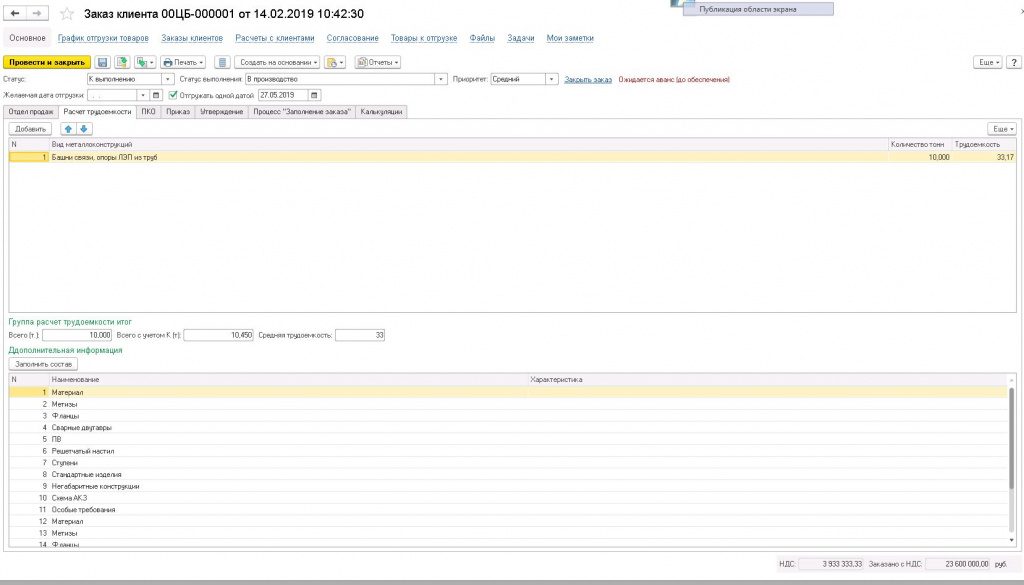Open the green document movements dropdown icon
Image resolution: width=1024 pixels, height=585 pixels.
[145, 63]
